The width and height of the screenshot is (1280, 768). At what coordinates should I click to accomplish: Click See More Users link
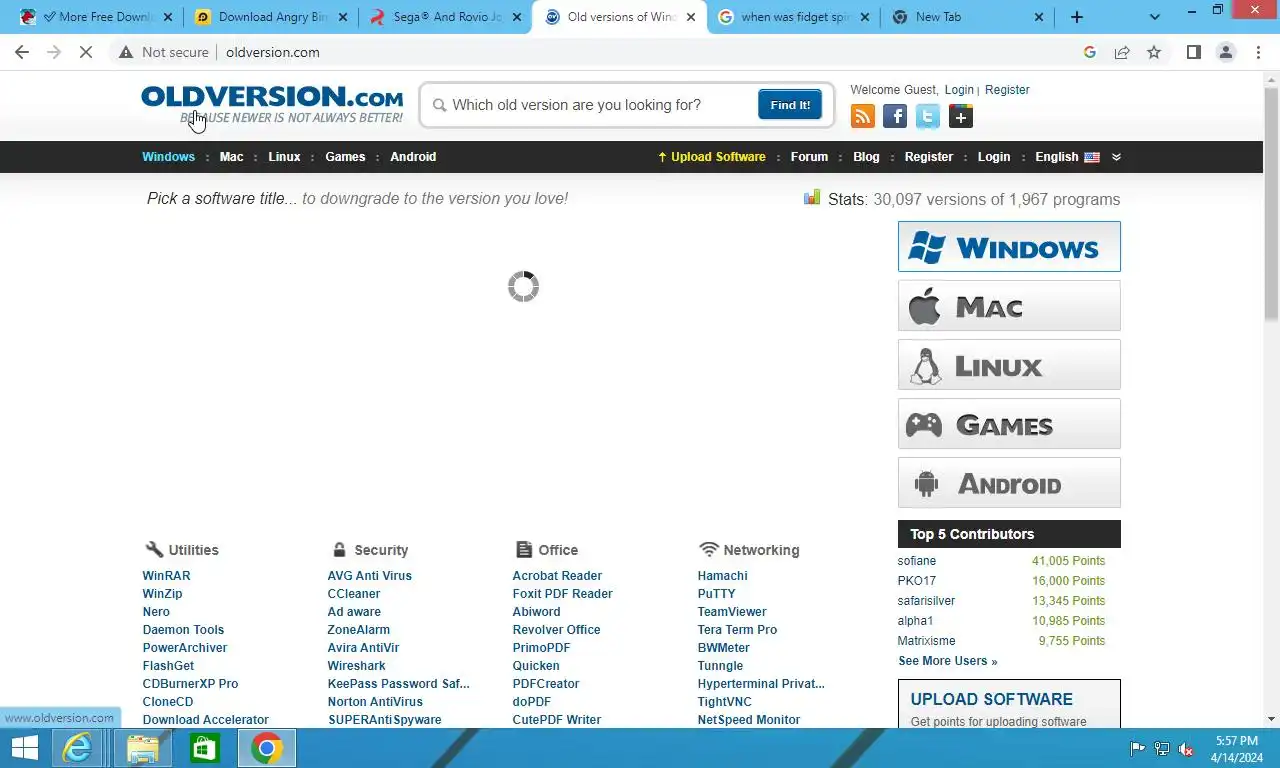tap(948, 661)
